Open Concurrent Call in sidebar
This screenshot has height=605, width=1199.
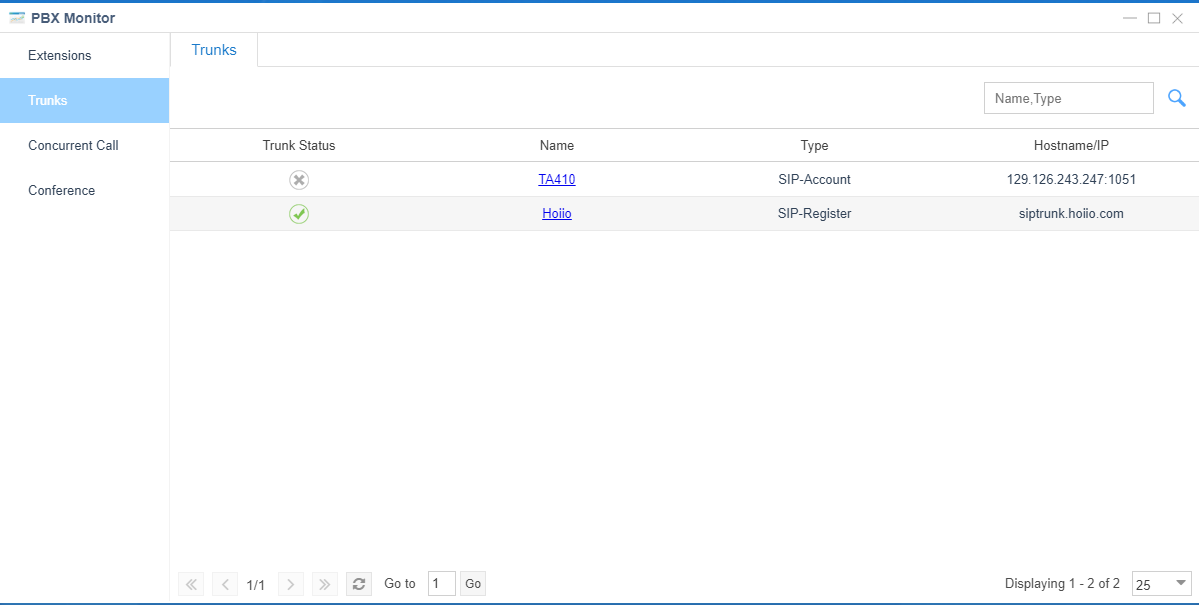tap(84, 145)
